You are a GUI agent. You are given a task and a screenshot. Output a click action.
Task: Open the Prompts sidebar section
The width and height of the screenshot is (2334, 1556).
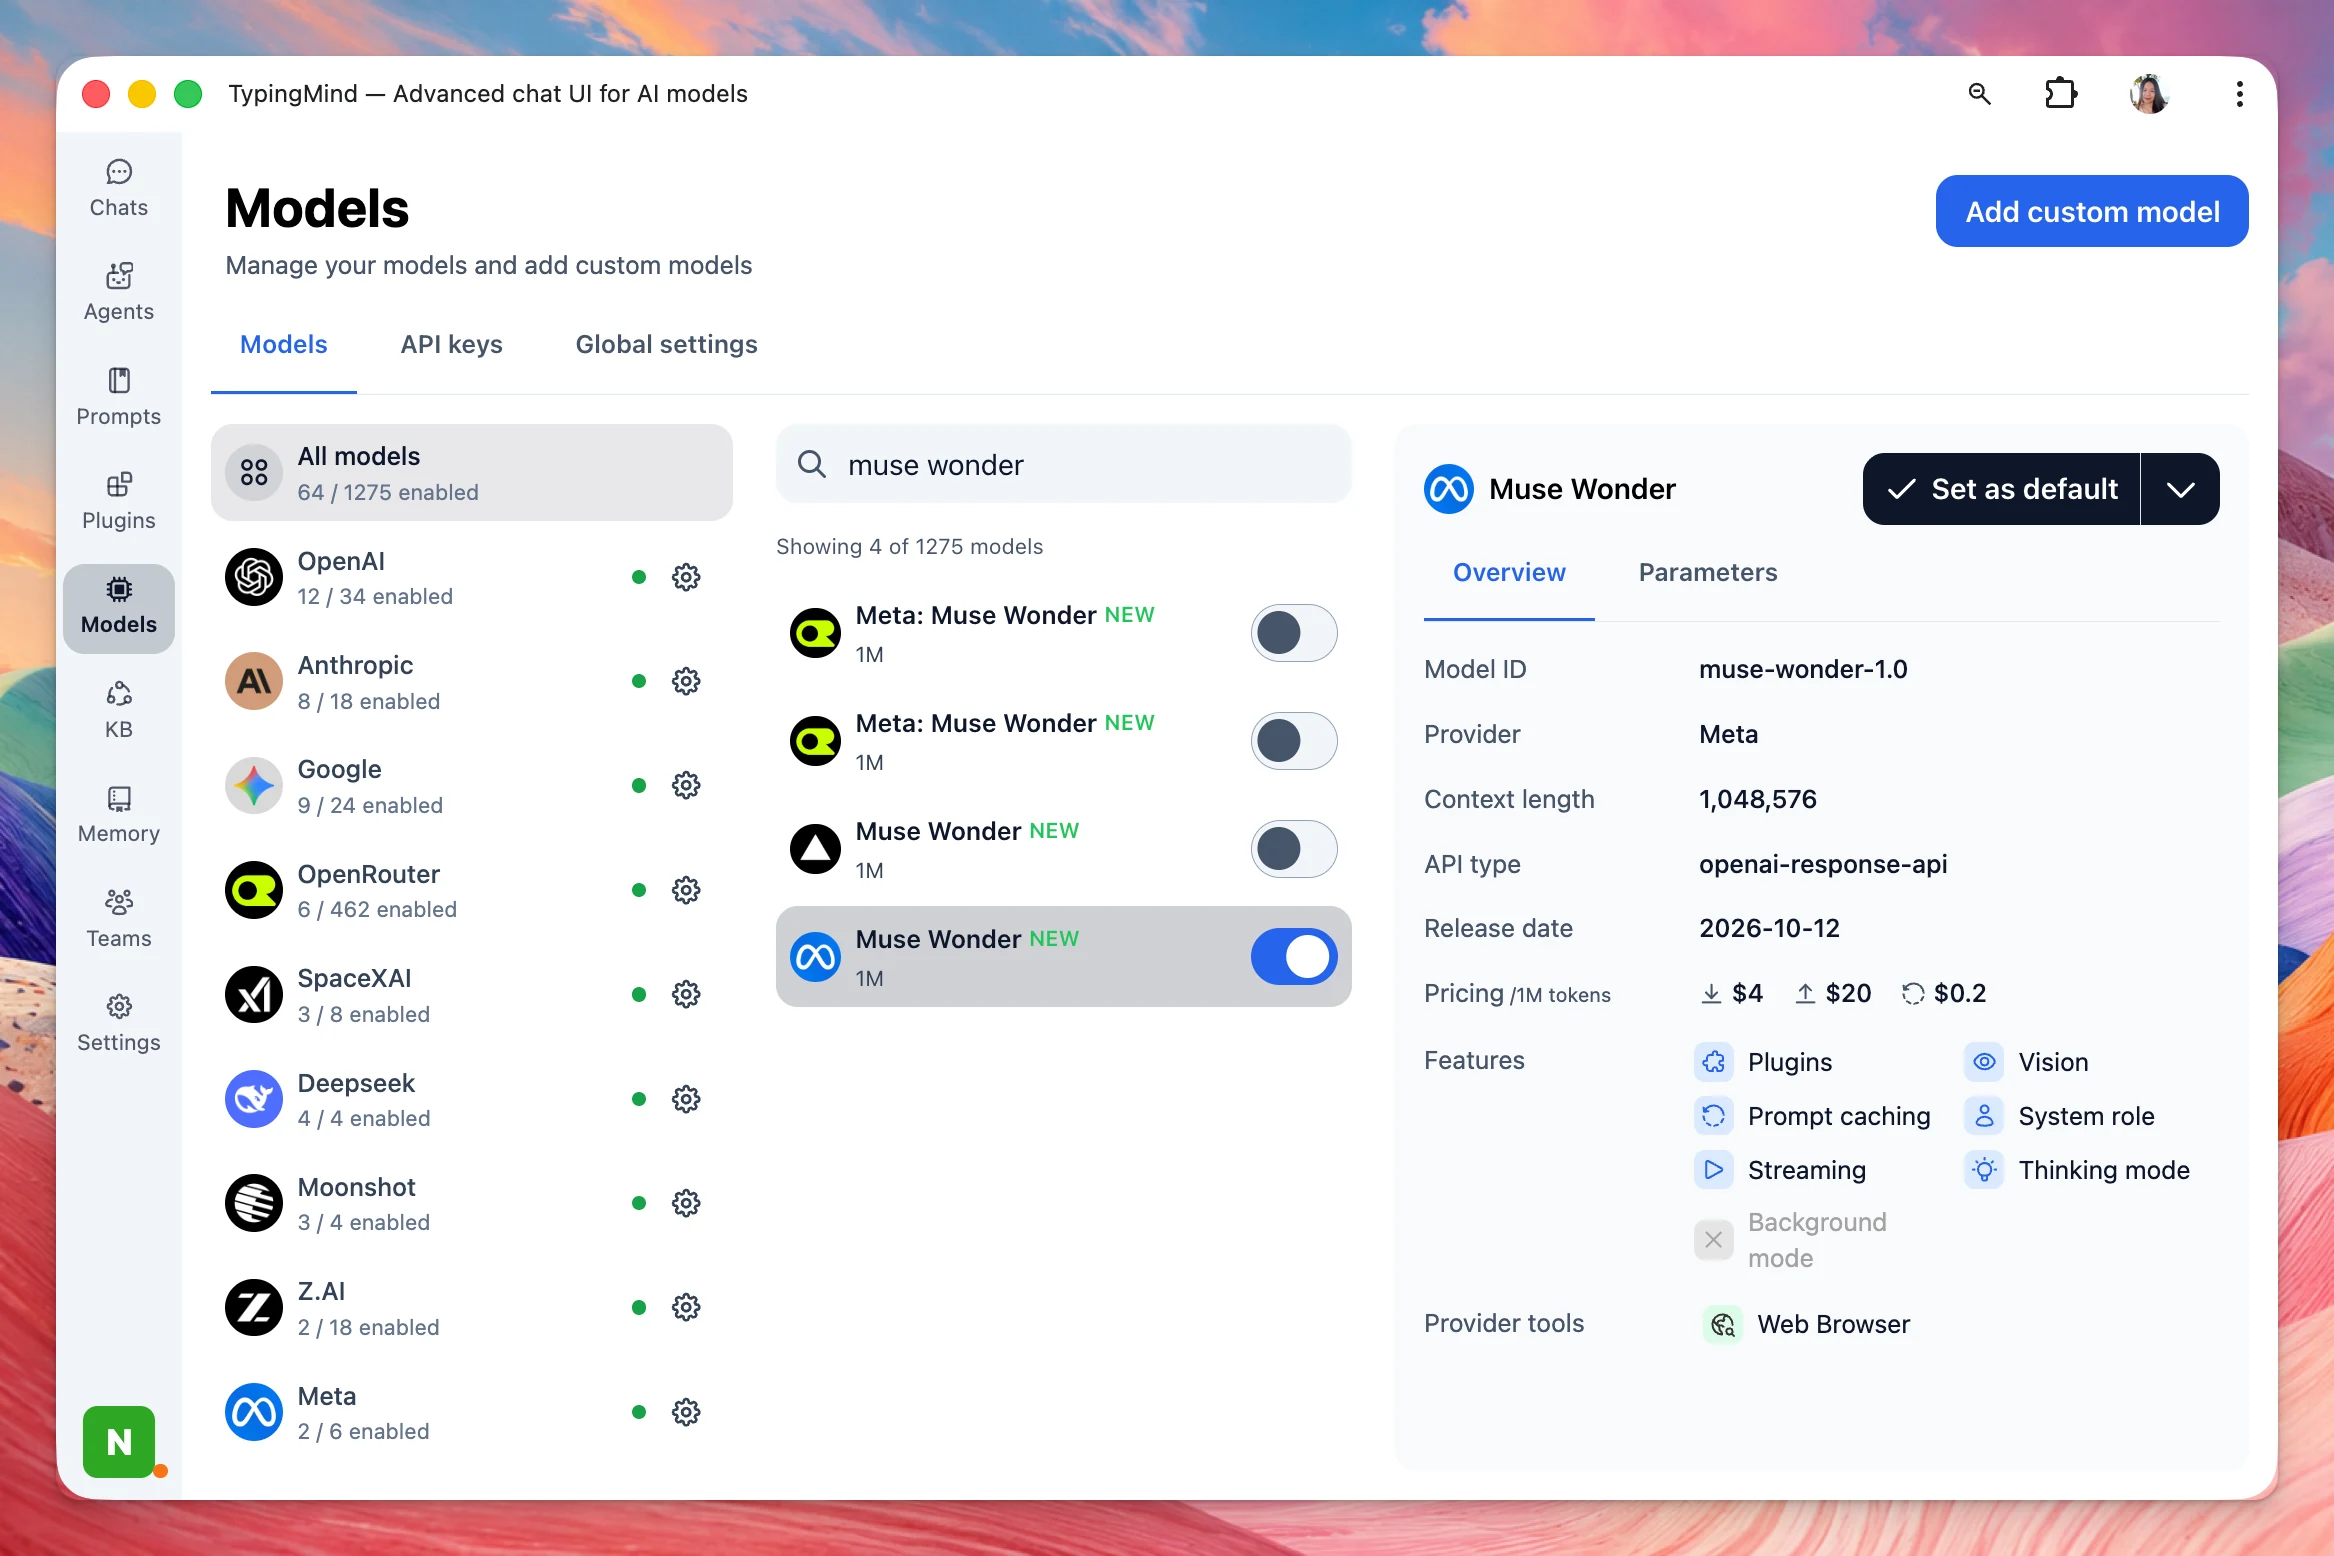(x=118, y=398)
